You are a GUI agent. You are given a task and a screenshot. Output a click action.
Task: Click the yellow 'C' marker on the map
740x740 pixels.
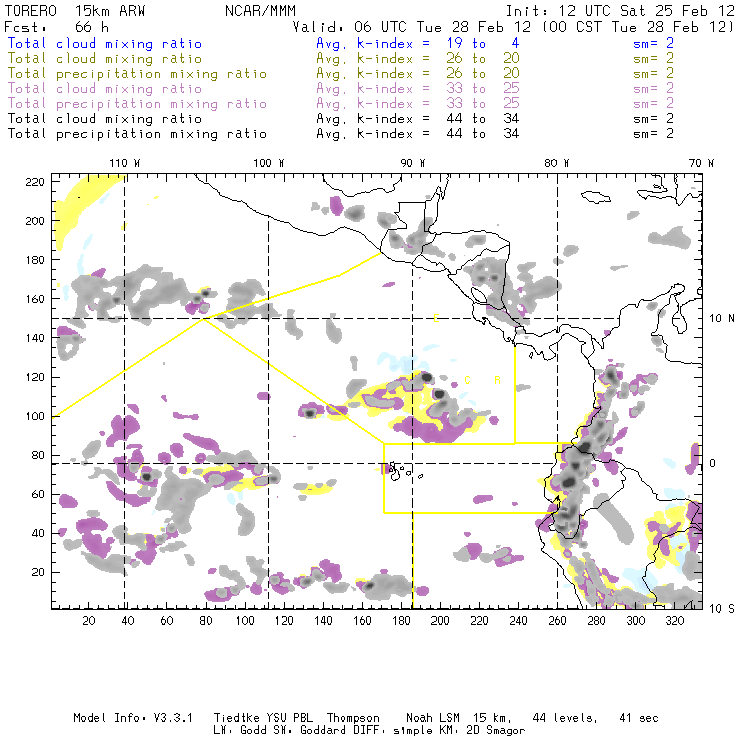pos(467,380)
